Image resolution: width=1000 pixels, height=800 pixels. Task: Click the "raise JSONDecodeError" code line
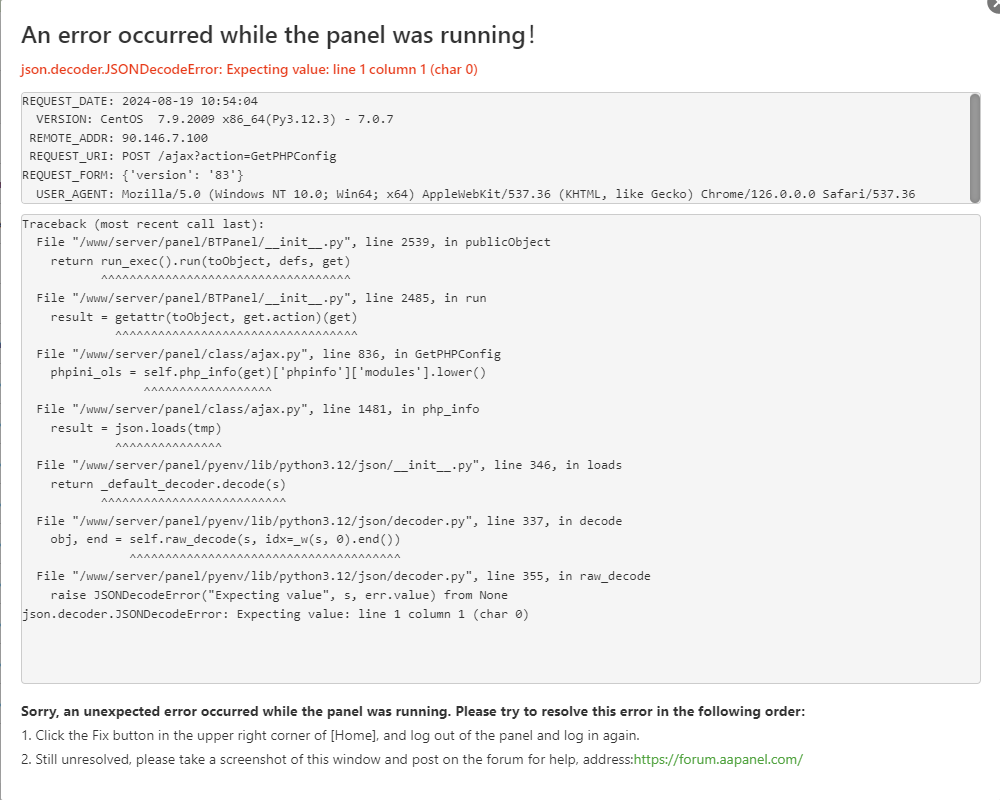pyautogui.click(x=279, y=595)
